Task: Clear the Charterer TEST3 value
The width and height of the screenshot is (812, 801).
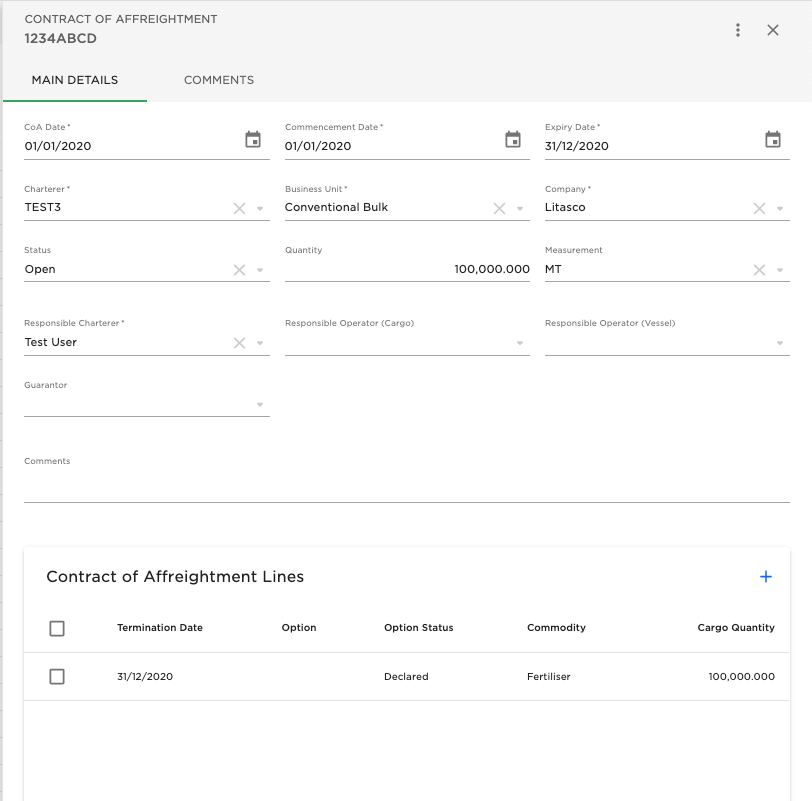Action: (x=239, y=208)
